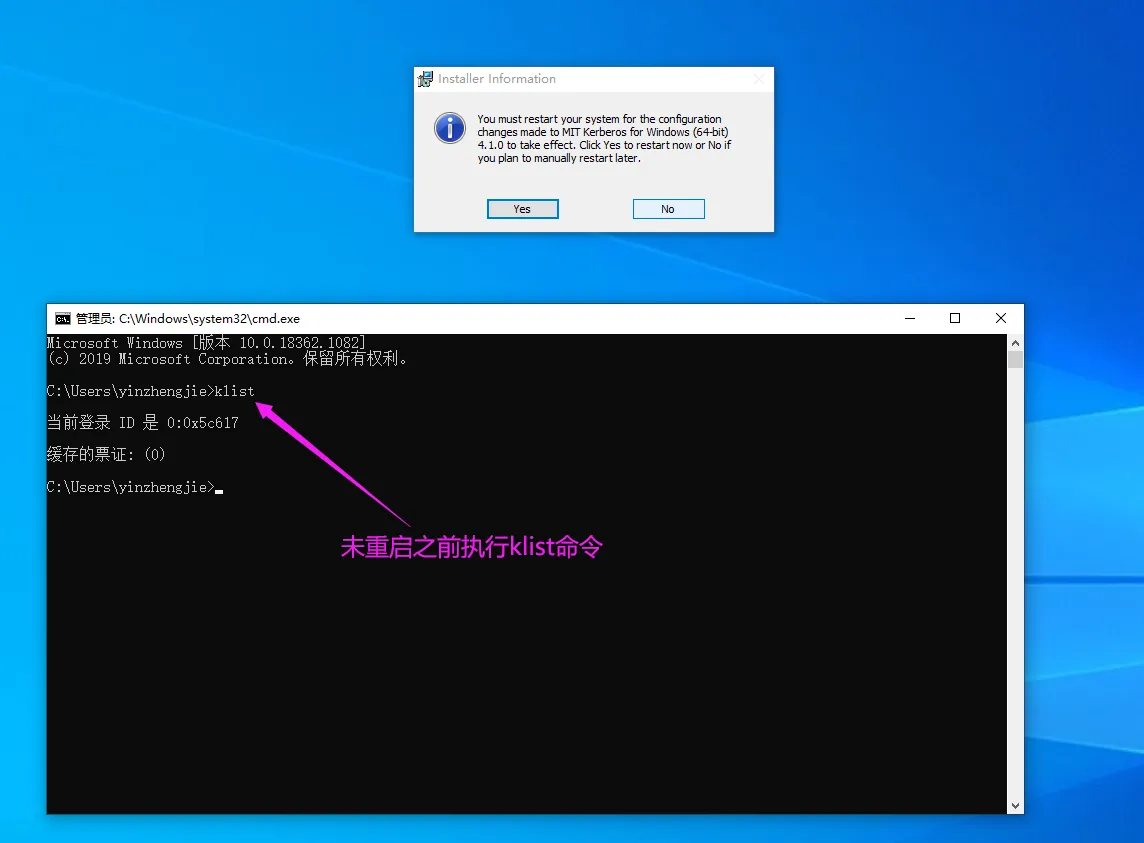Click the scroll up arrow in the console

click(x=1015, y=342)
